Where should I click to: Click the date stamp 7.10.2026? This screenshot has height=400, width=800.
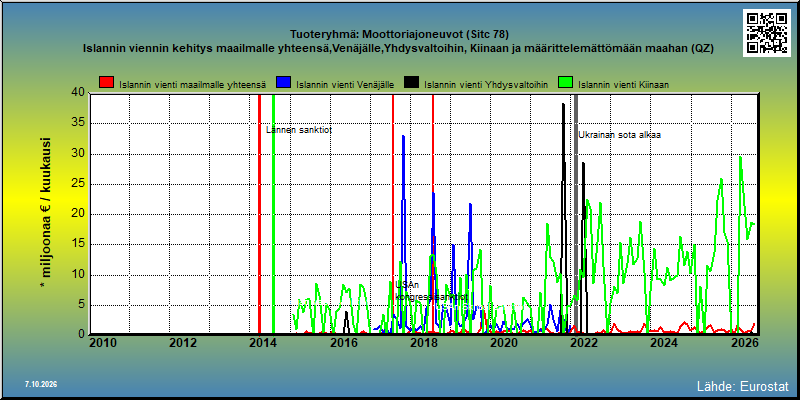click(x=41, y=384)
